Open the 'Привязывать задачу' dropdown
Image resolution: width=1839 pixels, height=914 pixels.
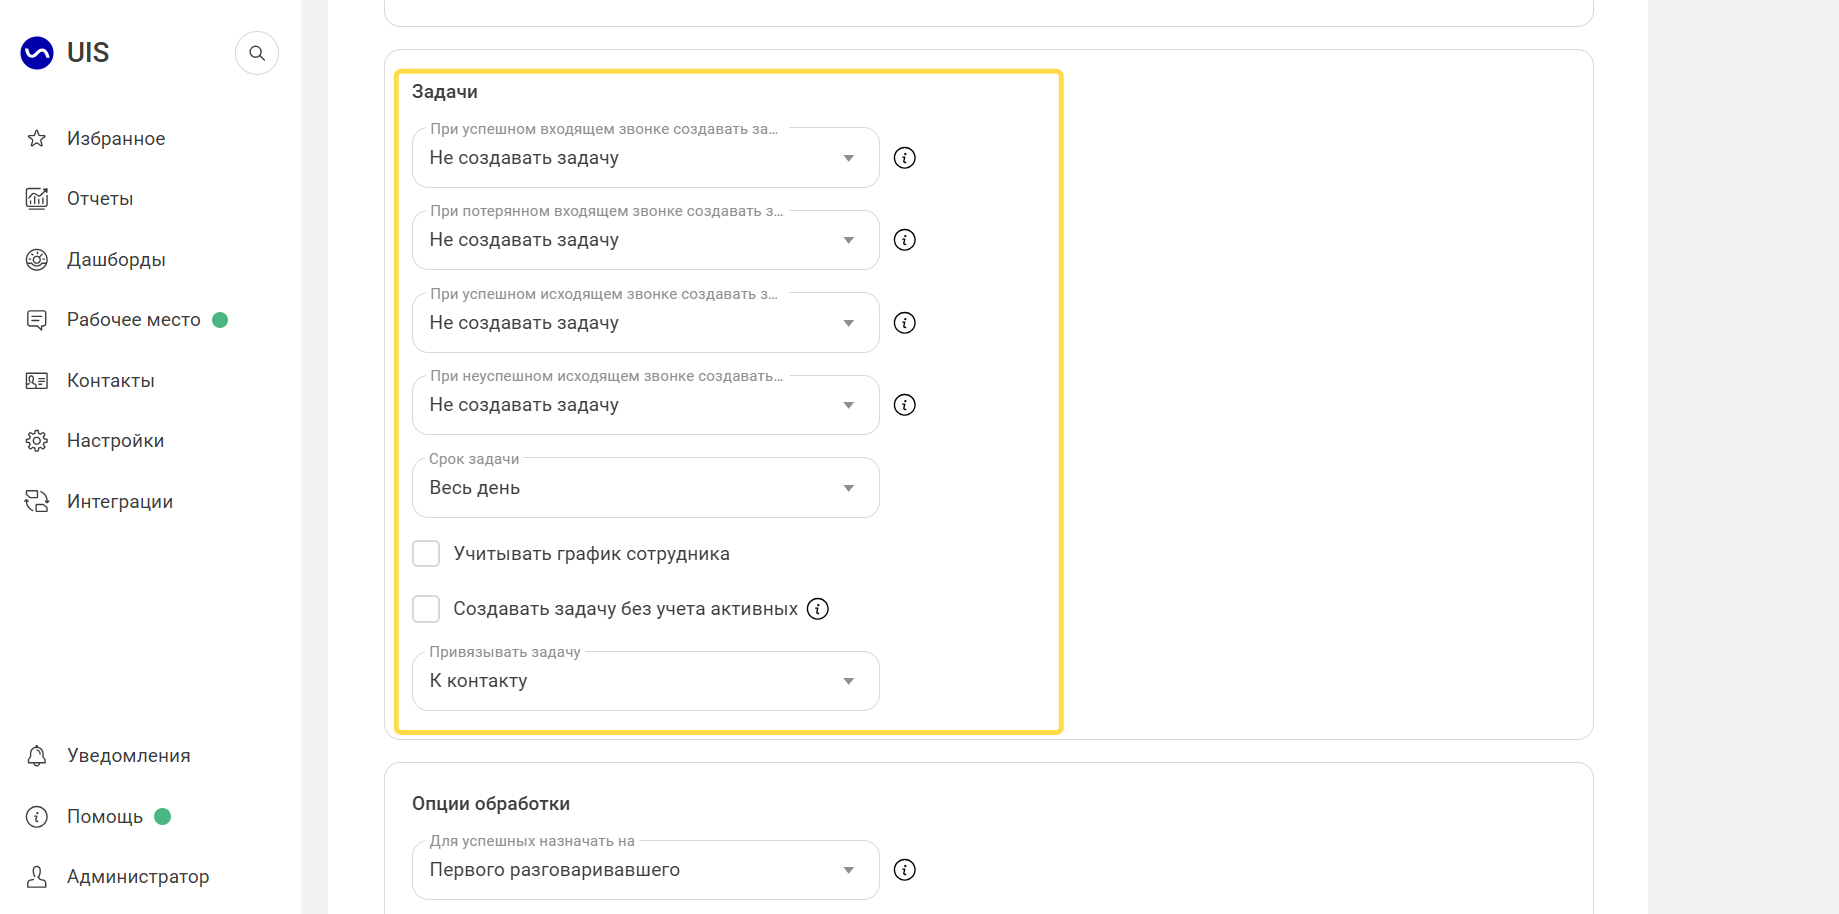(646, 681)
